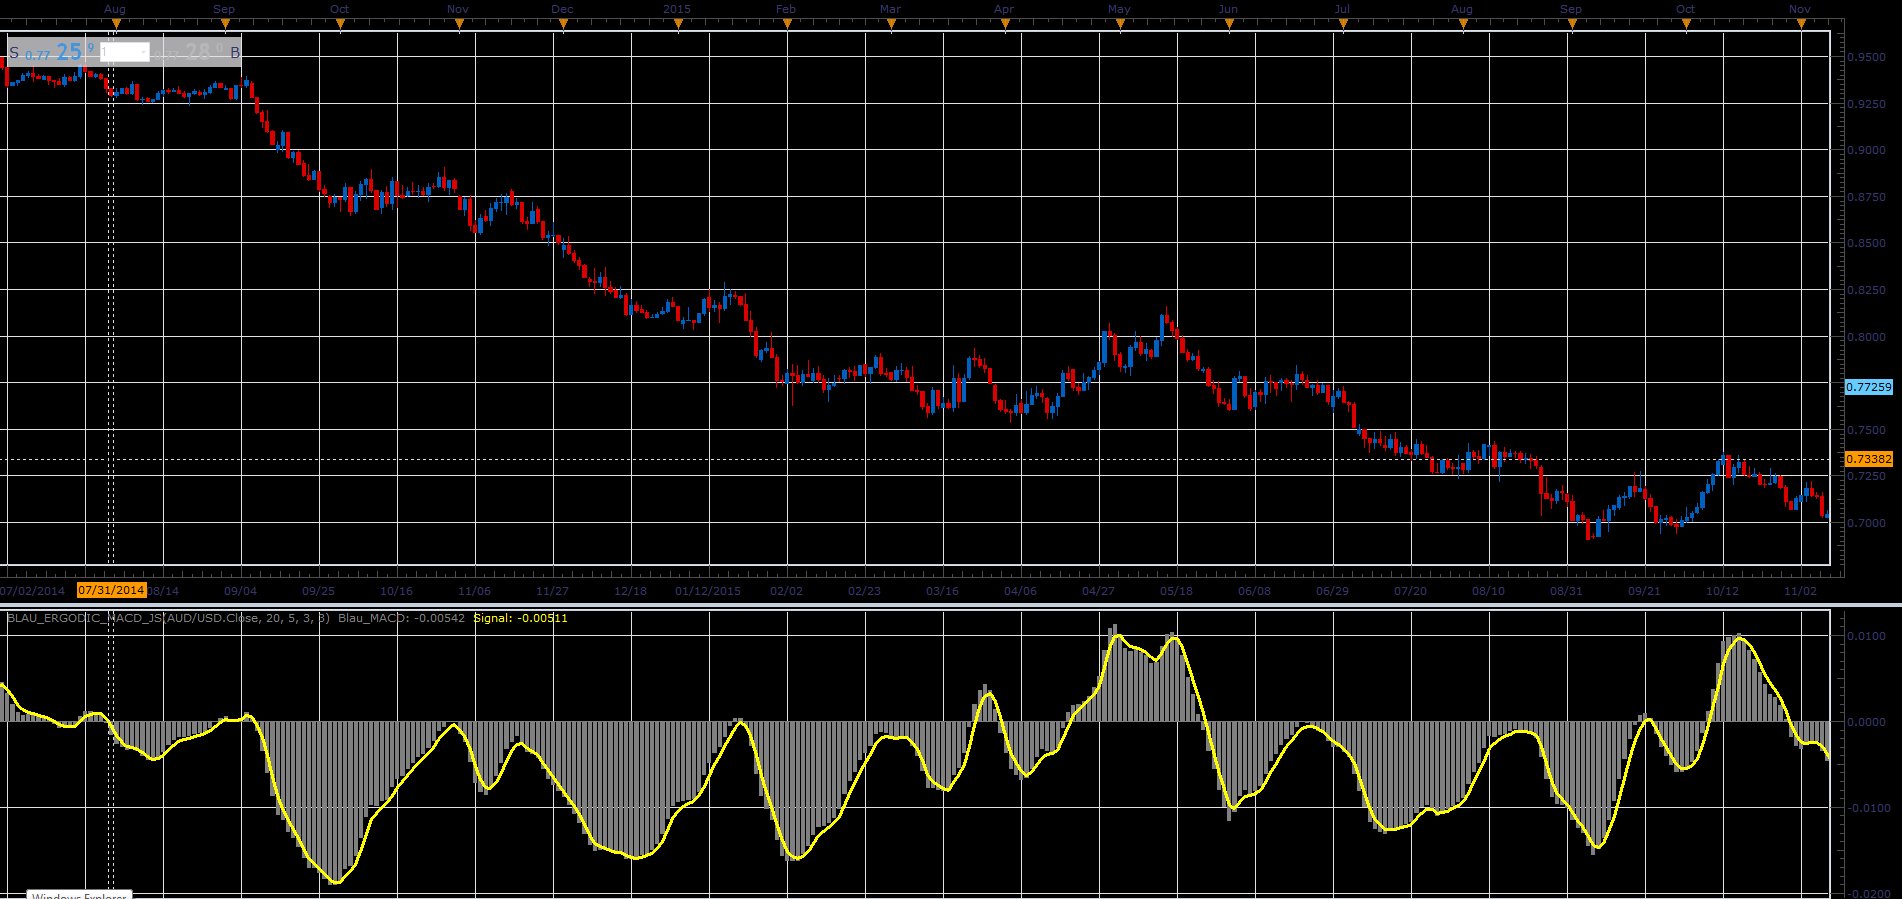Select the September 2014 orange month marker
The width and height of the screenshot is (1902, 899).
click(x=225, y=24)
